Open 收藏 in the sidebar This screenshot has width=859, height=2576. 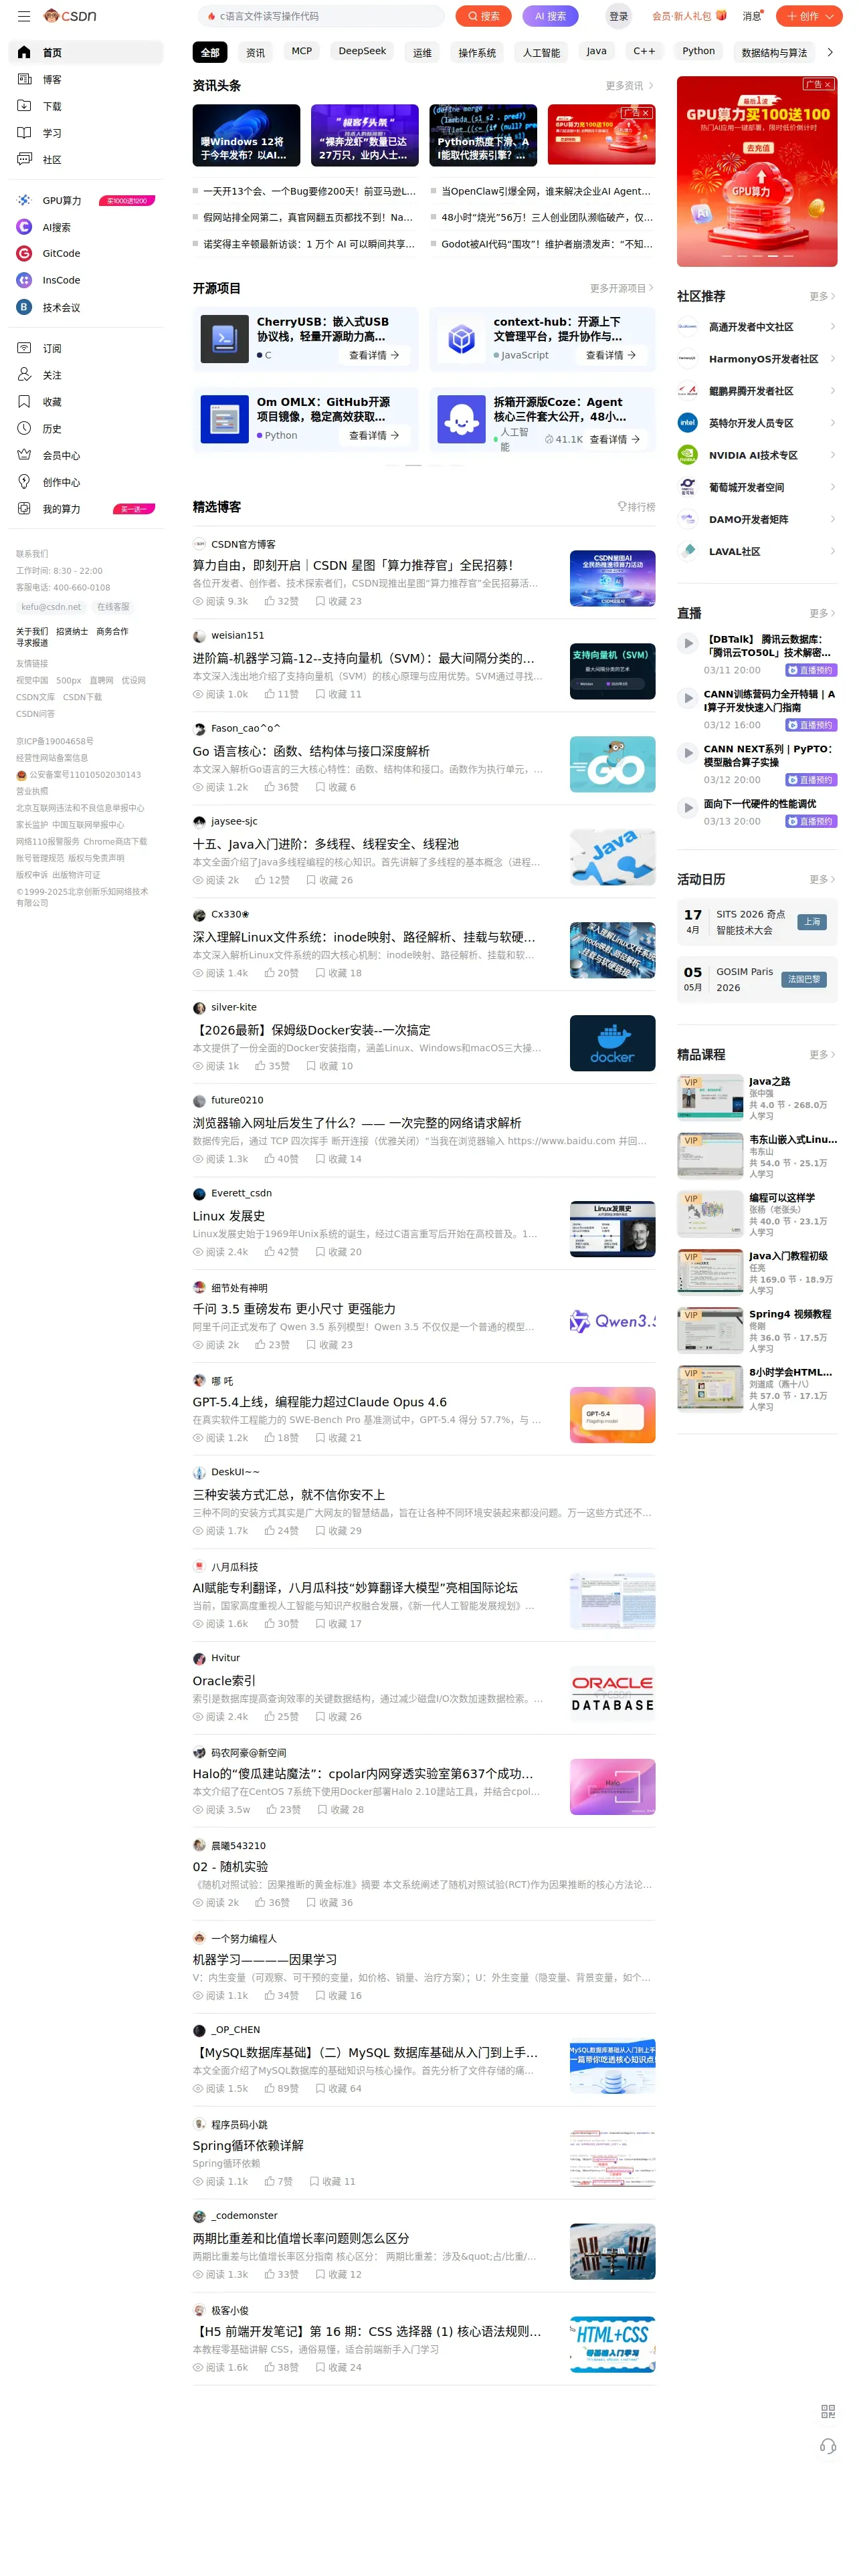[86, 402]
